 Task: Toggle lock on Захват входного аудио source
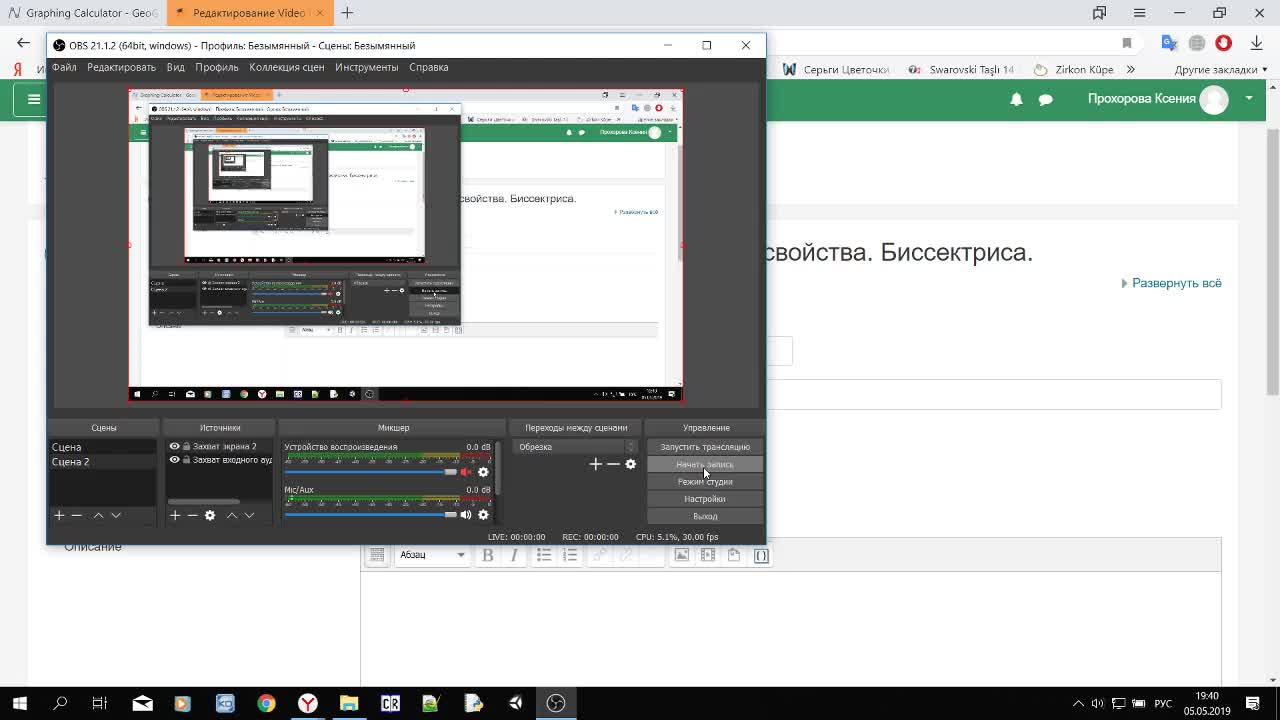pos(186,460)
